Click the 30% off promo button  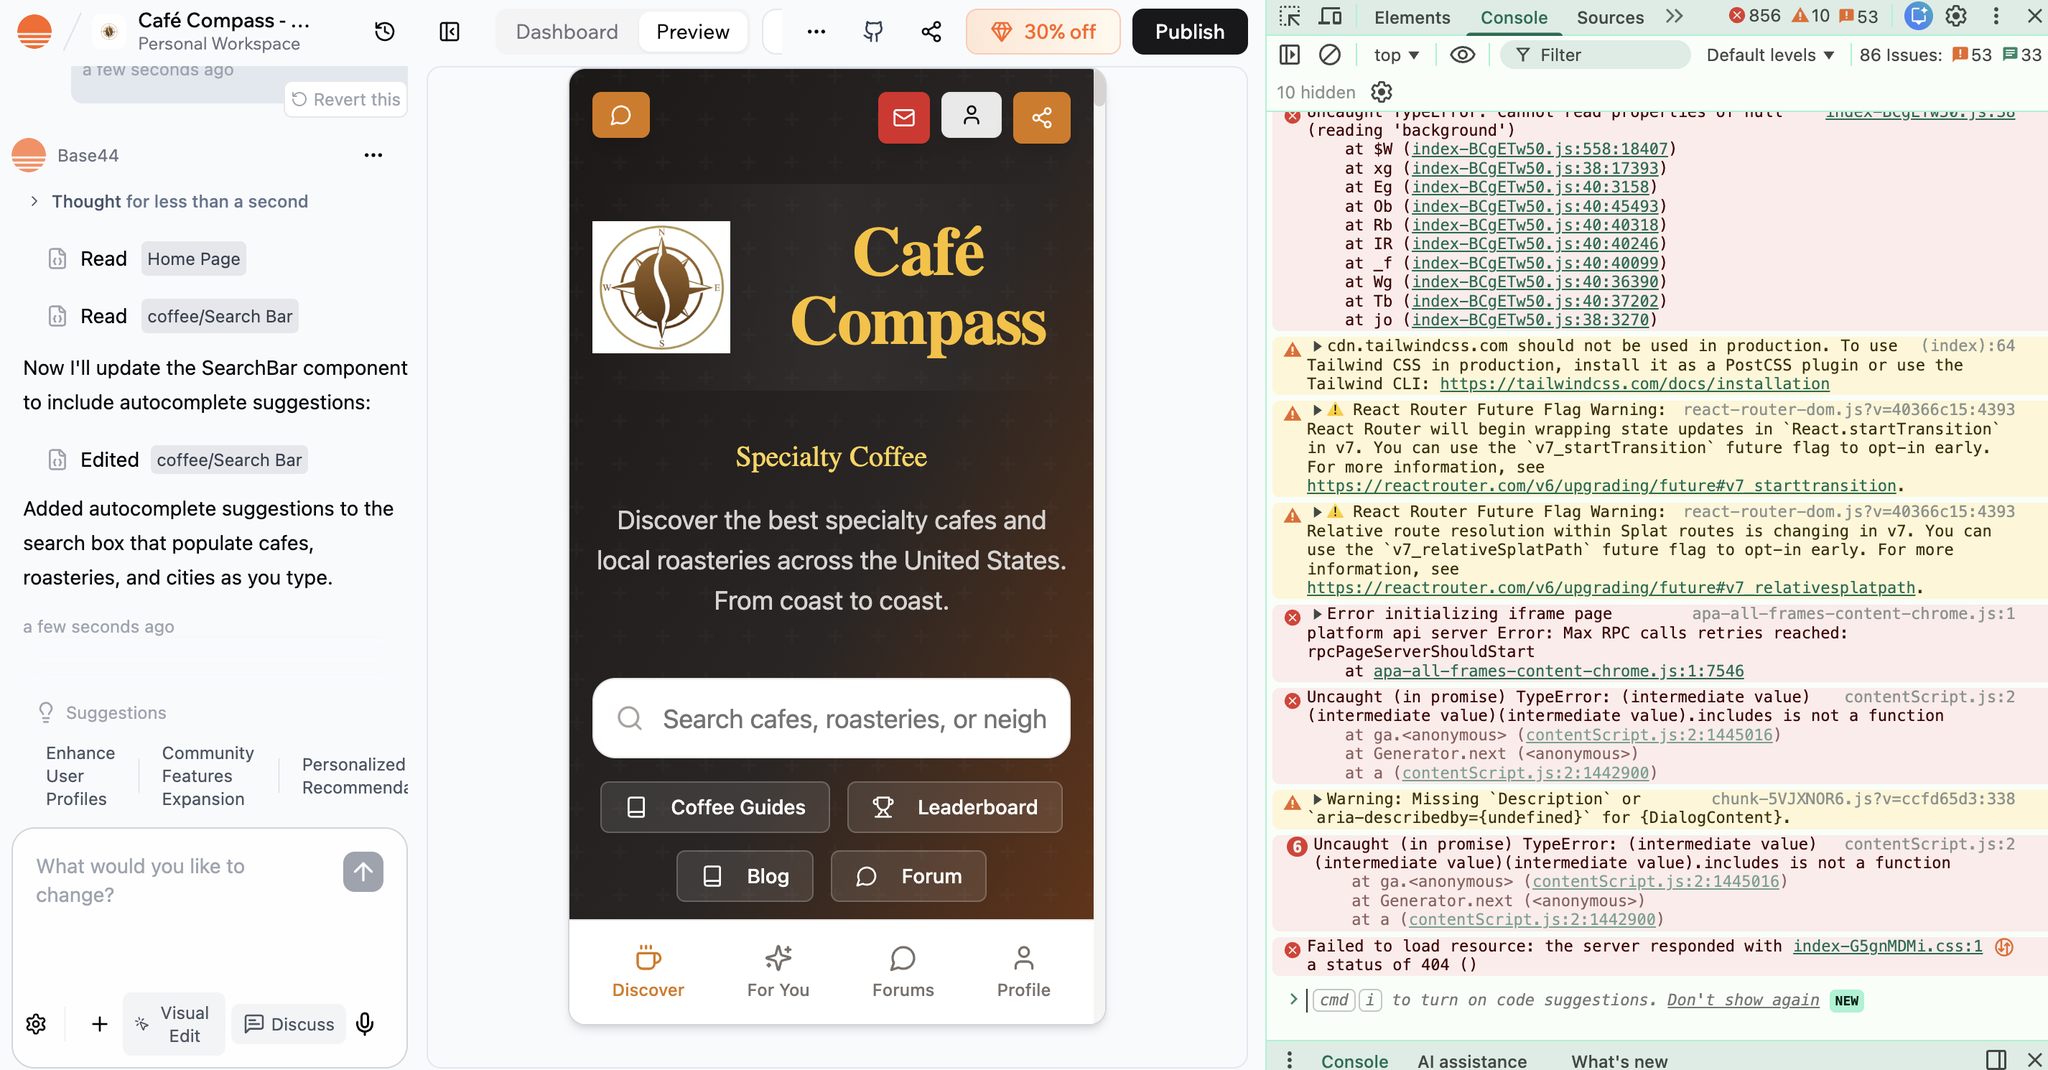[1043, 32]
